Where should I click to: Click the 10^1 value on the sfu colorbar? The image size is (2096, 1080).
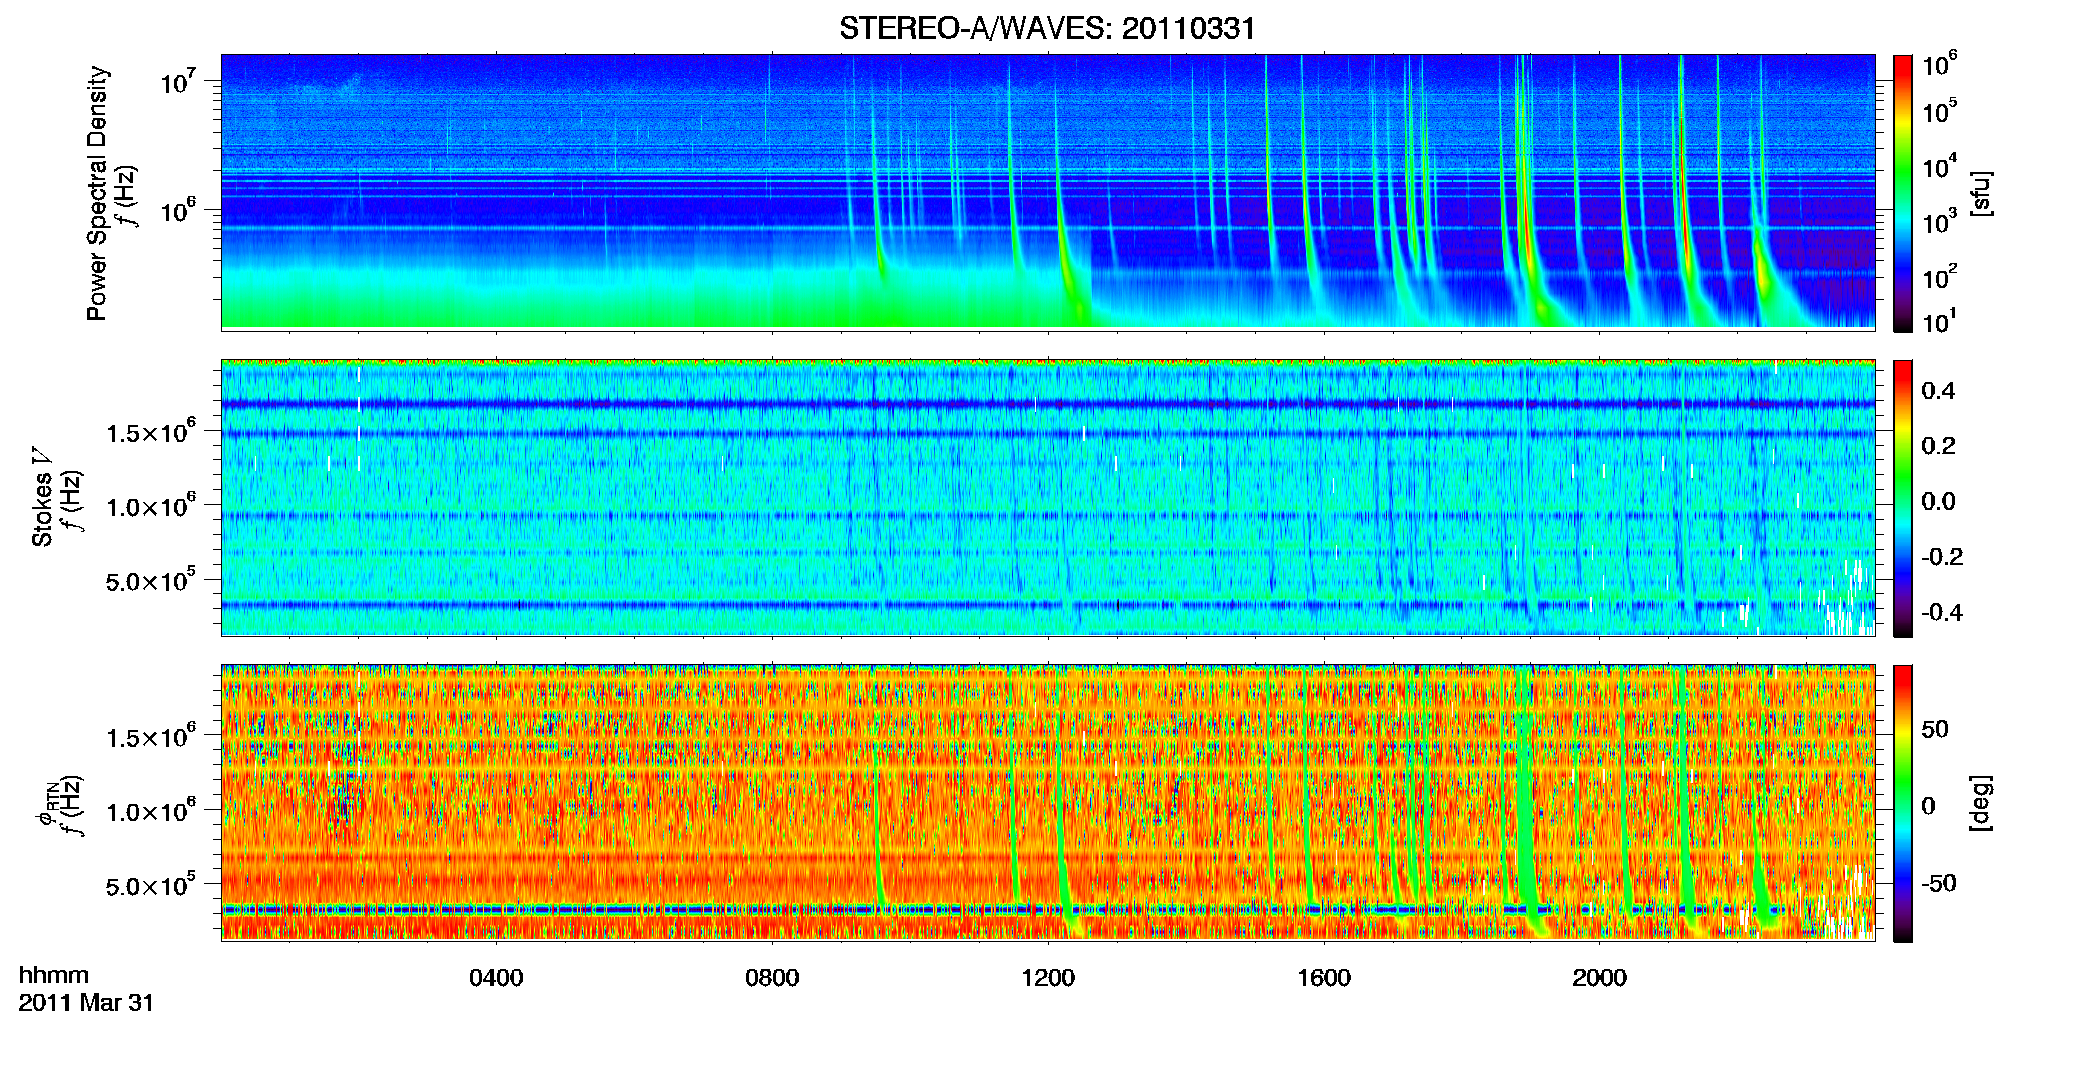[x=1940, y=322]
